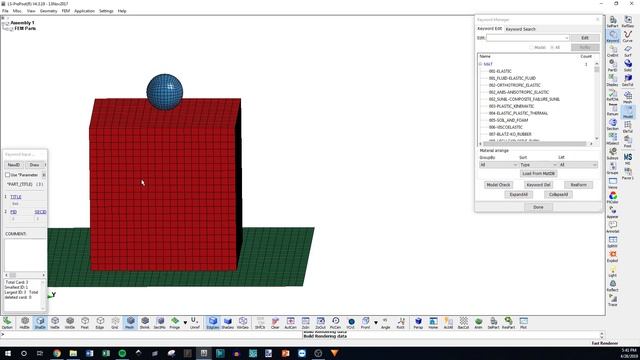
Task: Toggle the Edge display icon
Action: (x=100, y=322)
